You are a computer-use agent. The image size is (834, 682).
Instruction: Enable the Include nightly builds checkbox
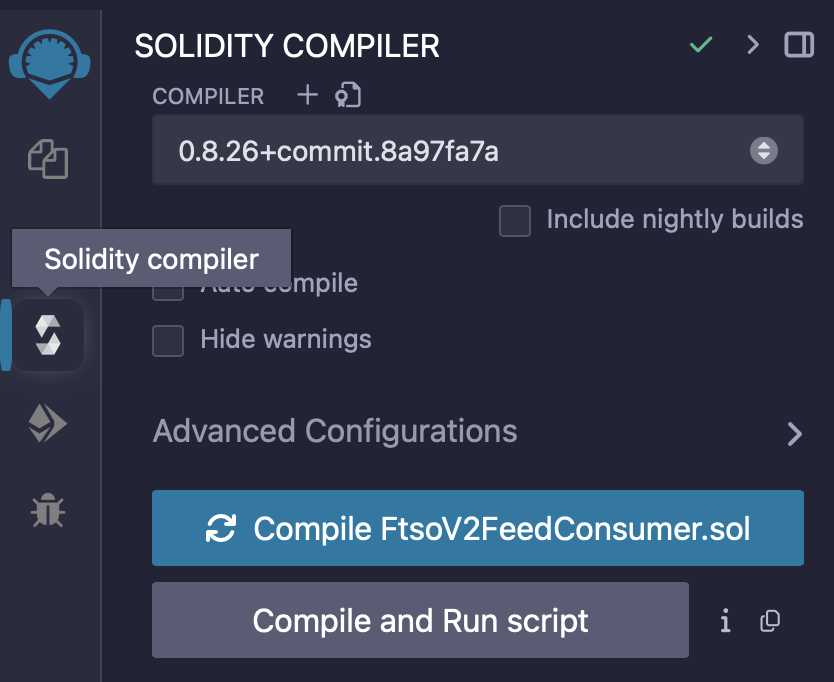click(515, 221)
